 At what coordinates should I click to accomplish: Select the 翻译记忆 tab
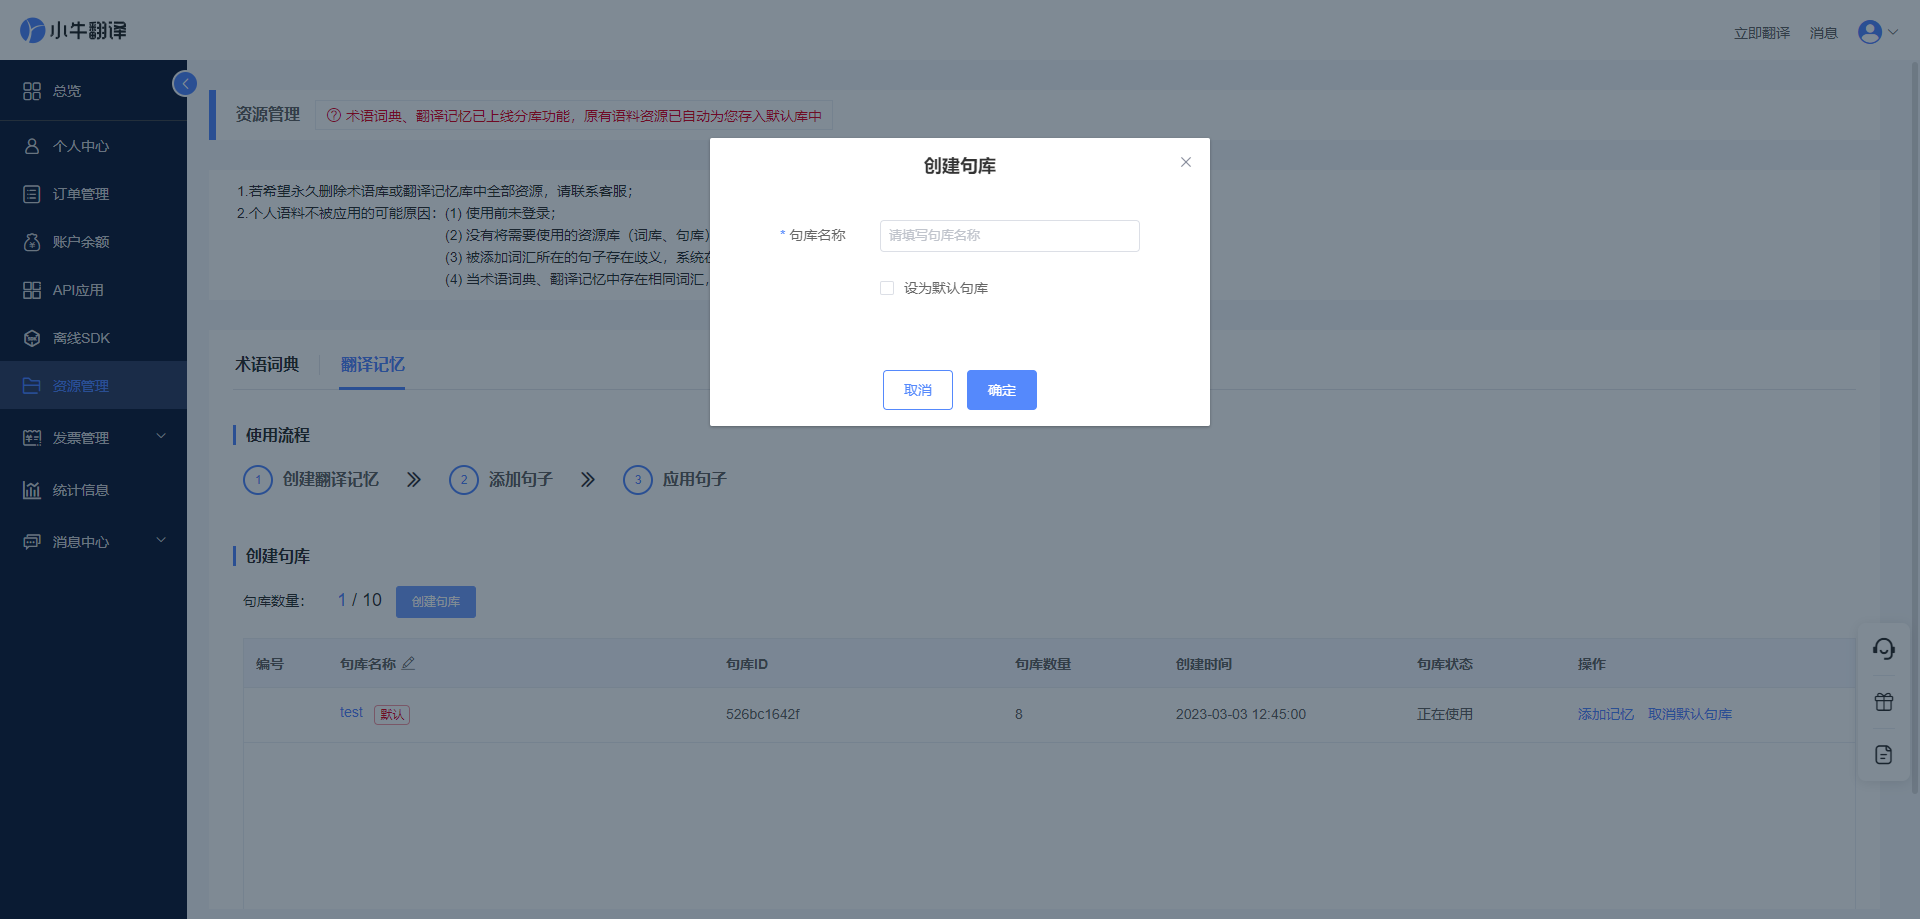pyautogui.click(x=372, y=365)
